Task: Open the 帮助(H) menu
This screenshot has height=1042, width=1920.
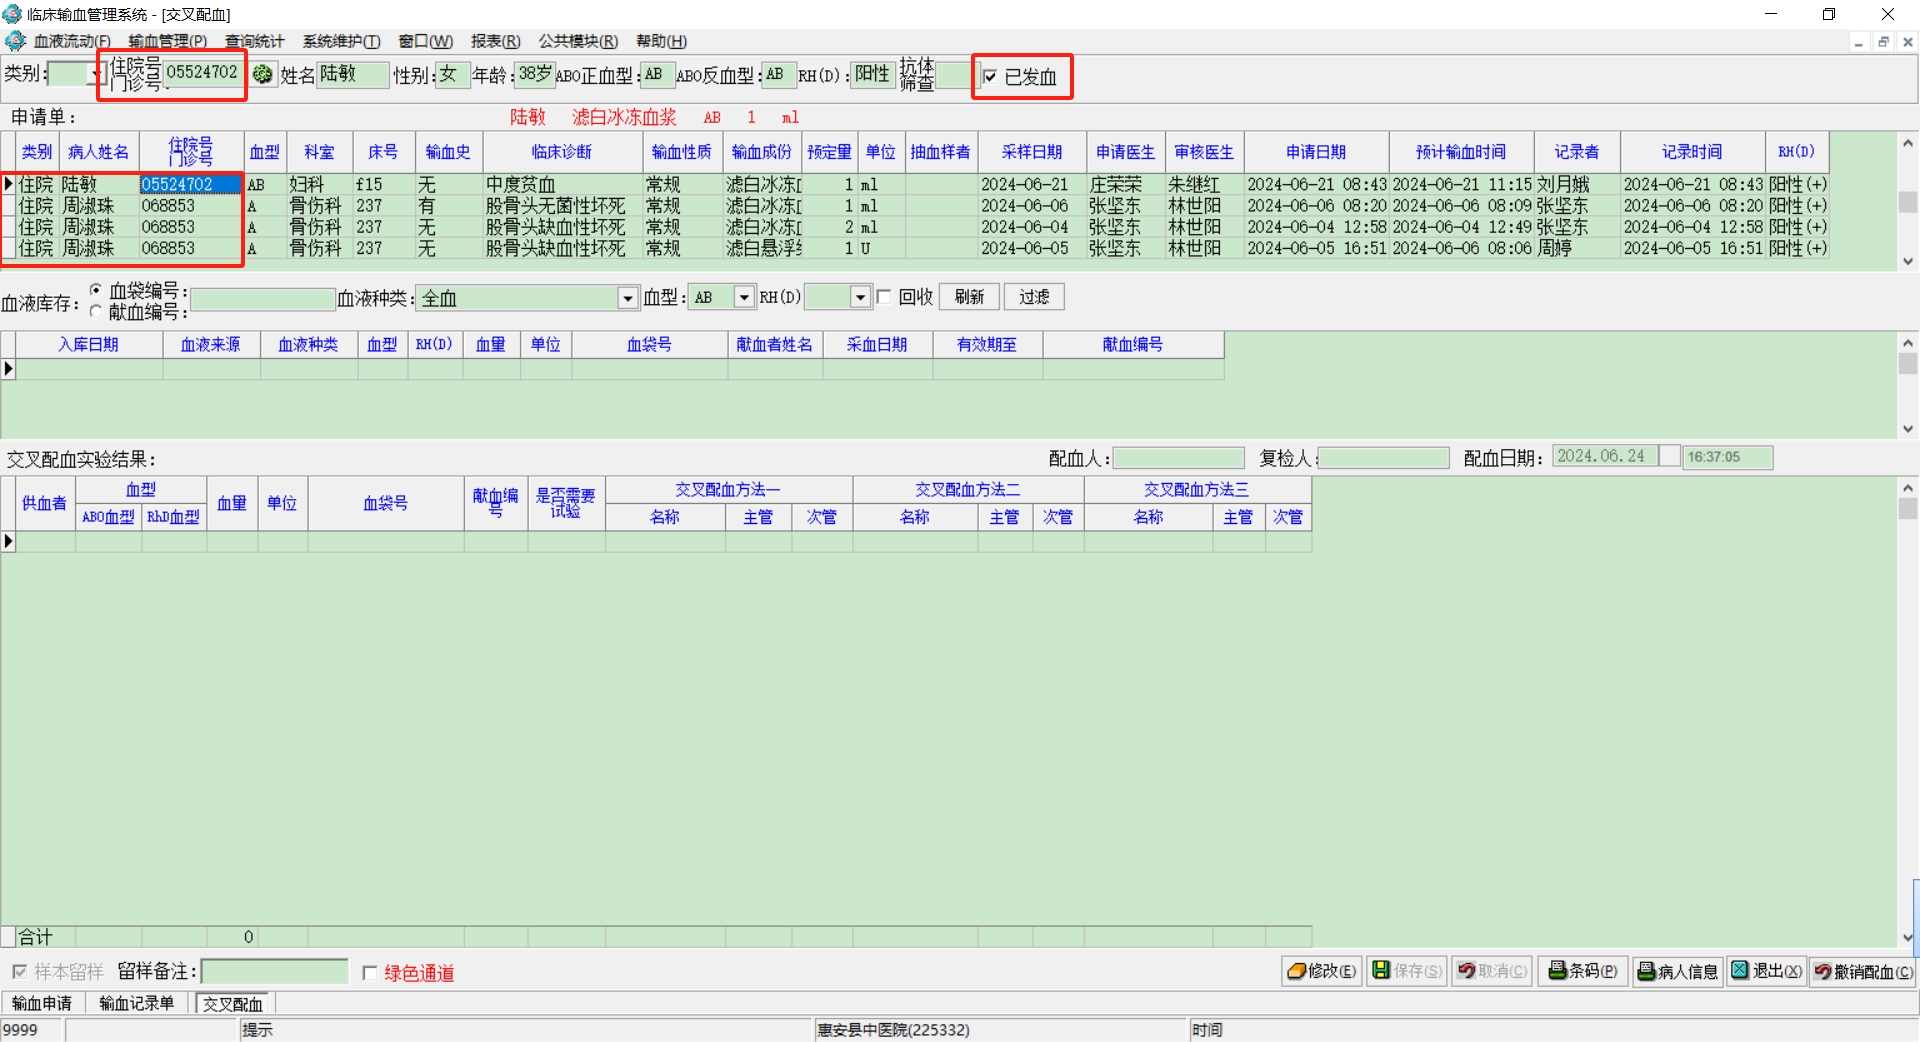Action: point(661,41)
